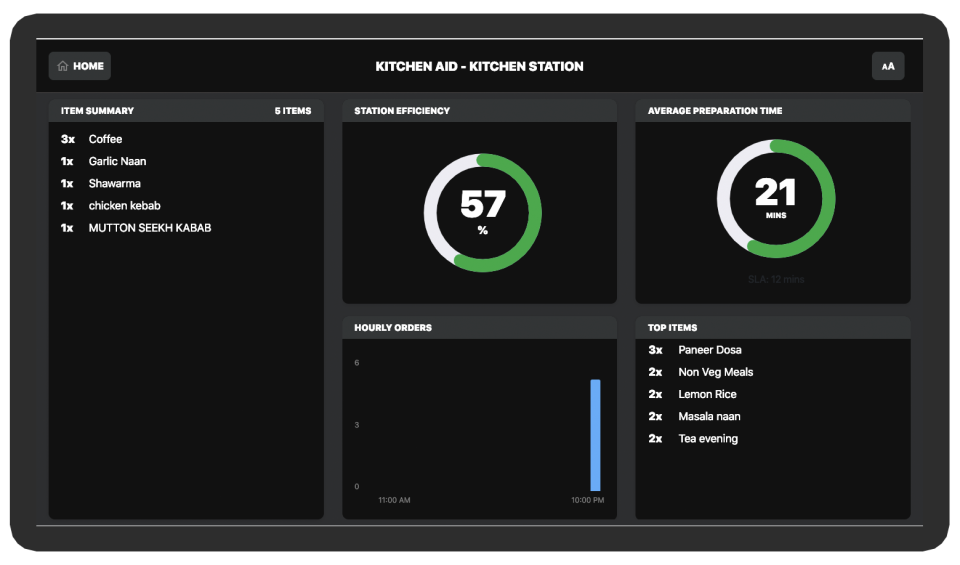The height and width of the screenshot is (565, 960).
Task: Click the STATION EFFICIENCY panel title
Action: [402, 111]
